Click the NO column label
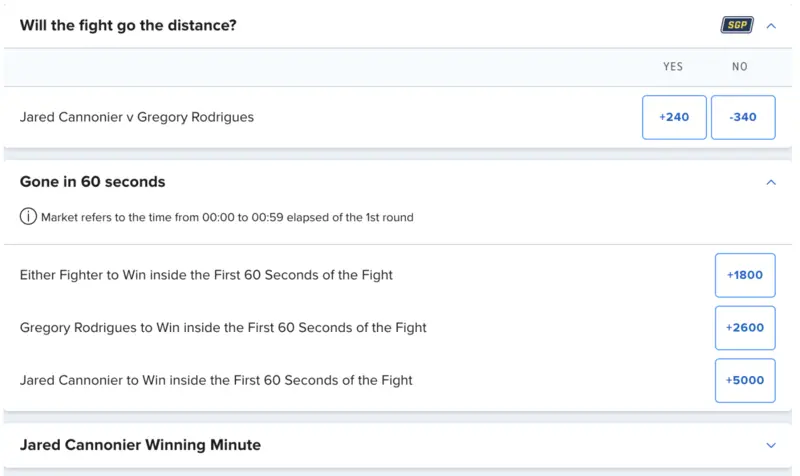800x476 pixels. [x=740, y=67]
